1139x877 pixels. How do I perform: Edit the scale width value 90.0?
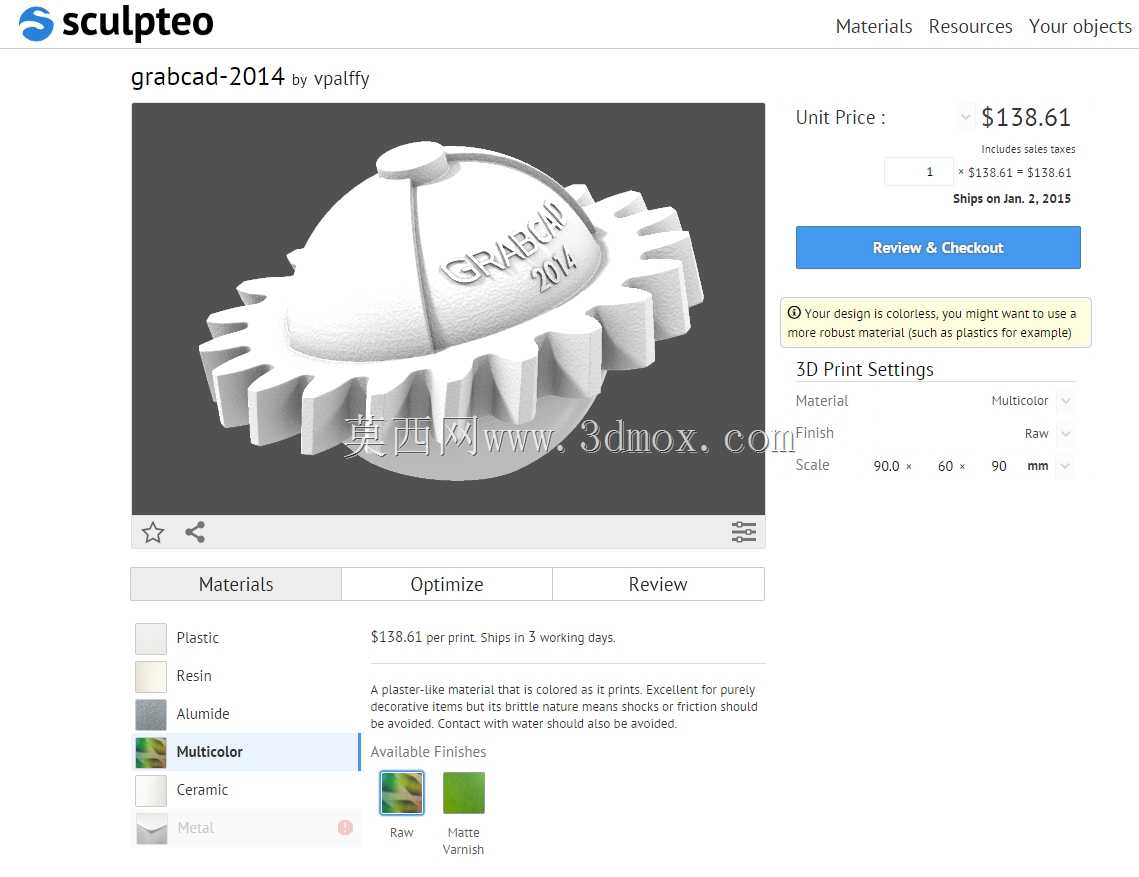click(x=886, y=466)
